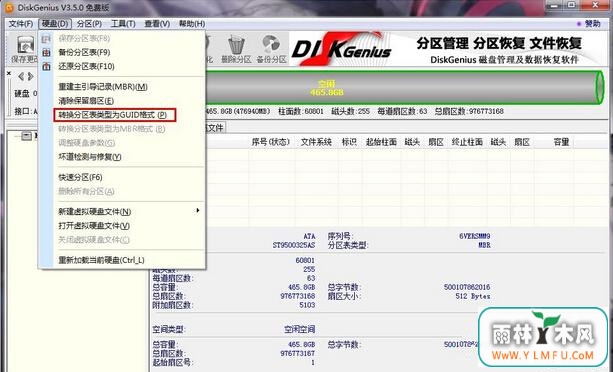The image size is (613, 372).
Task: Click the 空间类型: label
Action: 168,329
